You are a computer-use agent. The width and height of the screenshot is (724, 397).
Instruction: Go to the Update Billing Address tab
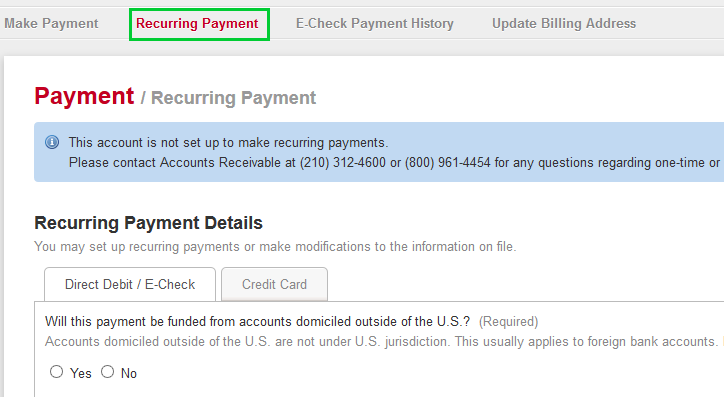(x=564, y=24)
